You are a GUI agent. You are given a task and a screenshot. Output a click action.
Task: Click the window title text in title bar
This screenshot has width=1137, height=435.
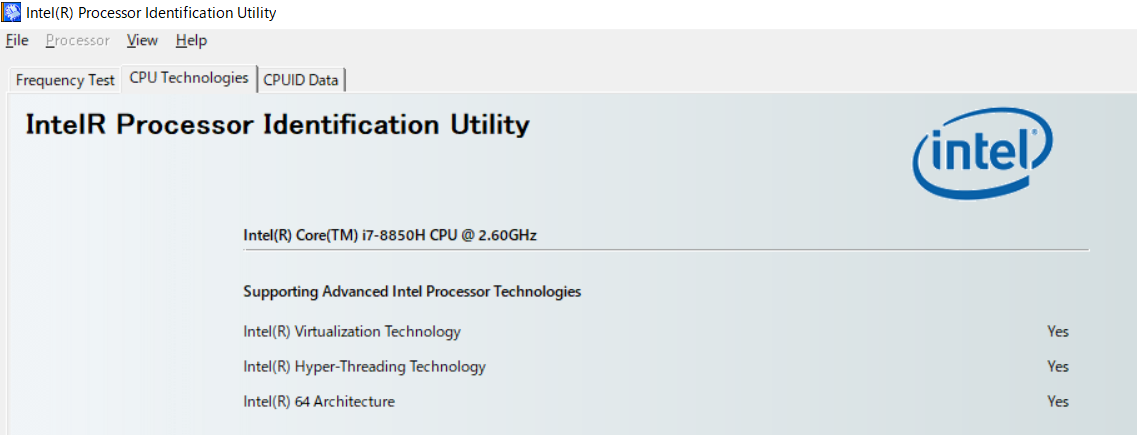[x=151, y=13]
